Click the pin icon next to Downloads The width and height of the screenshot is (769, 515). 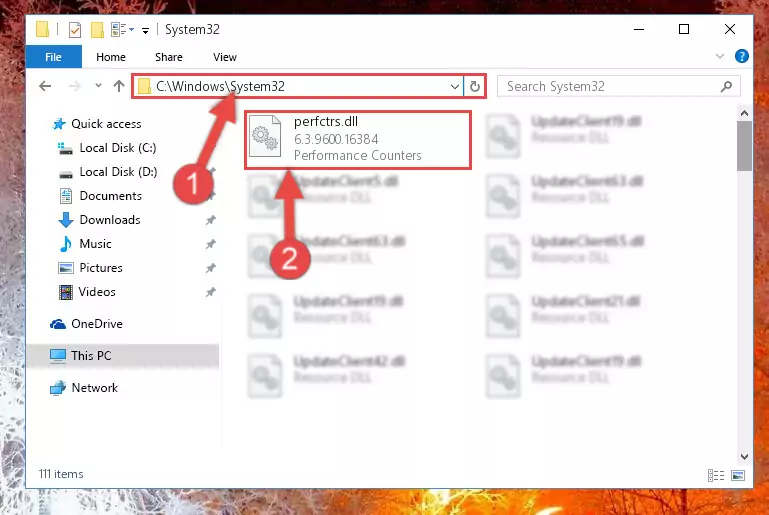click(x=210, y=220)
